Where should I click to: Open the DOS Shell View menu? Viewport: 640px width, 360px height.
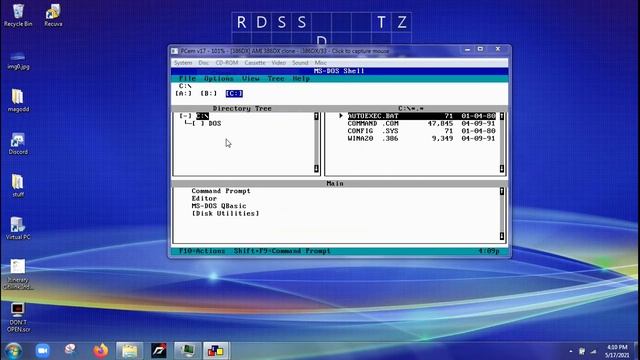tap(251, 78)
